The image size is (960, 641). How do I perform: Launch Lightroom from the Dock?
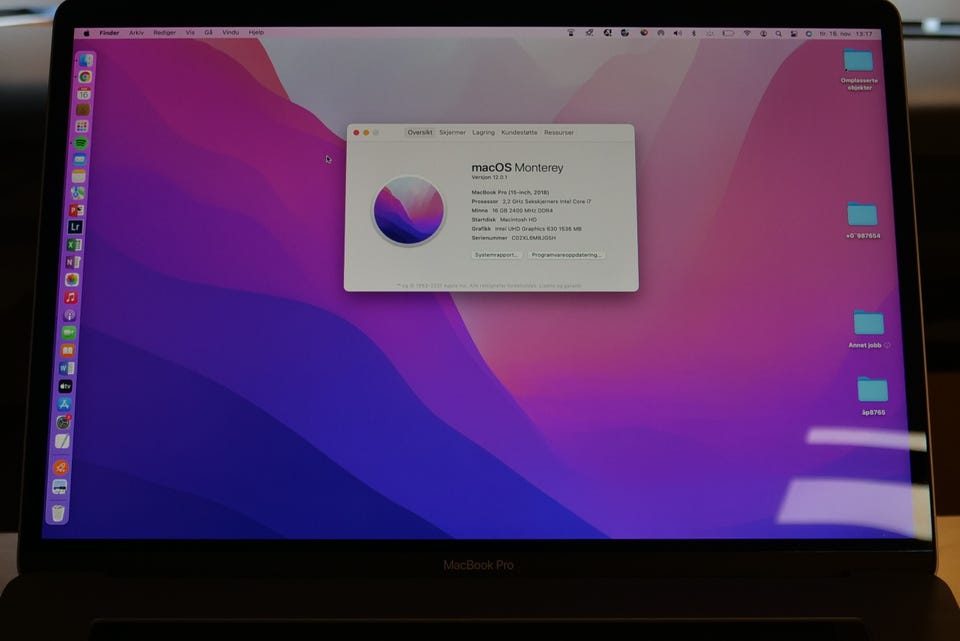click(x=75, y=227)
